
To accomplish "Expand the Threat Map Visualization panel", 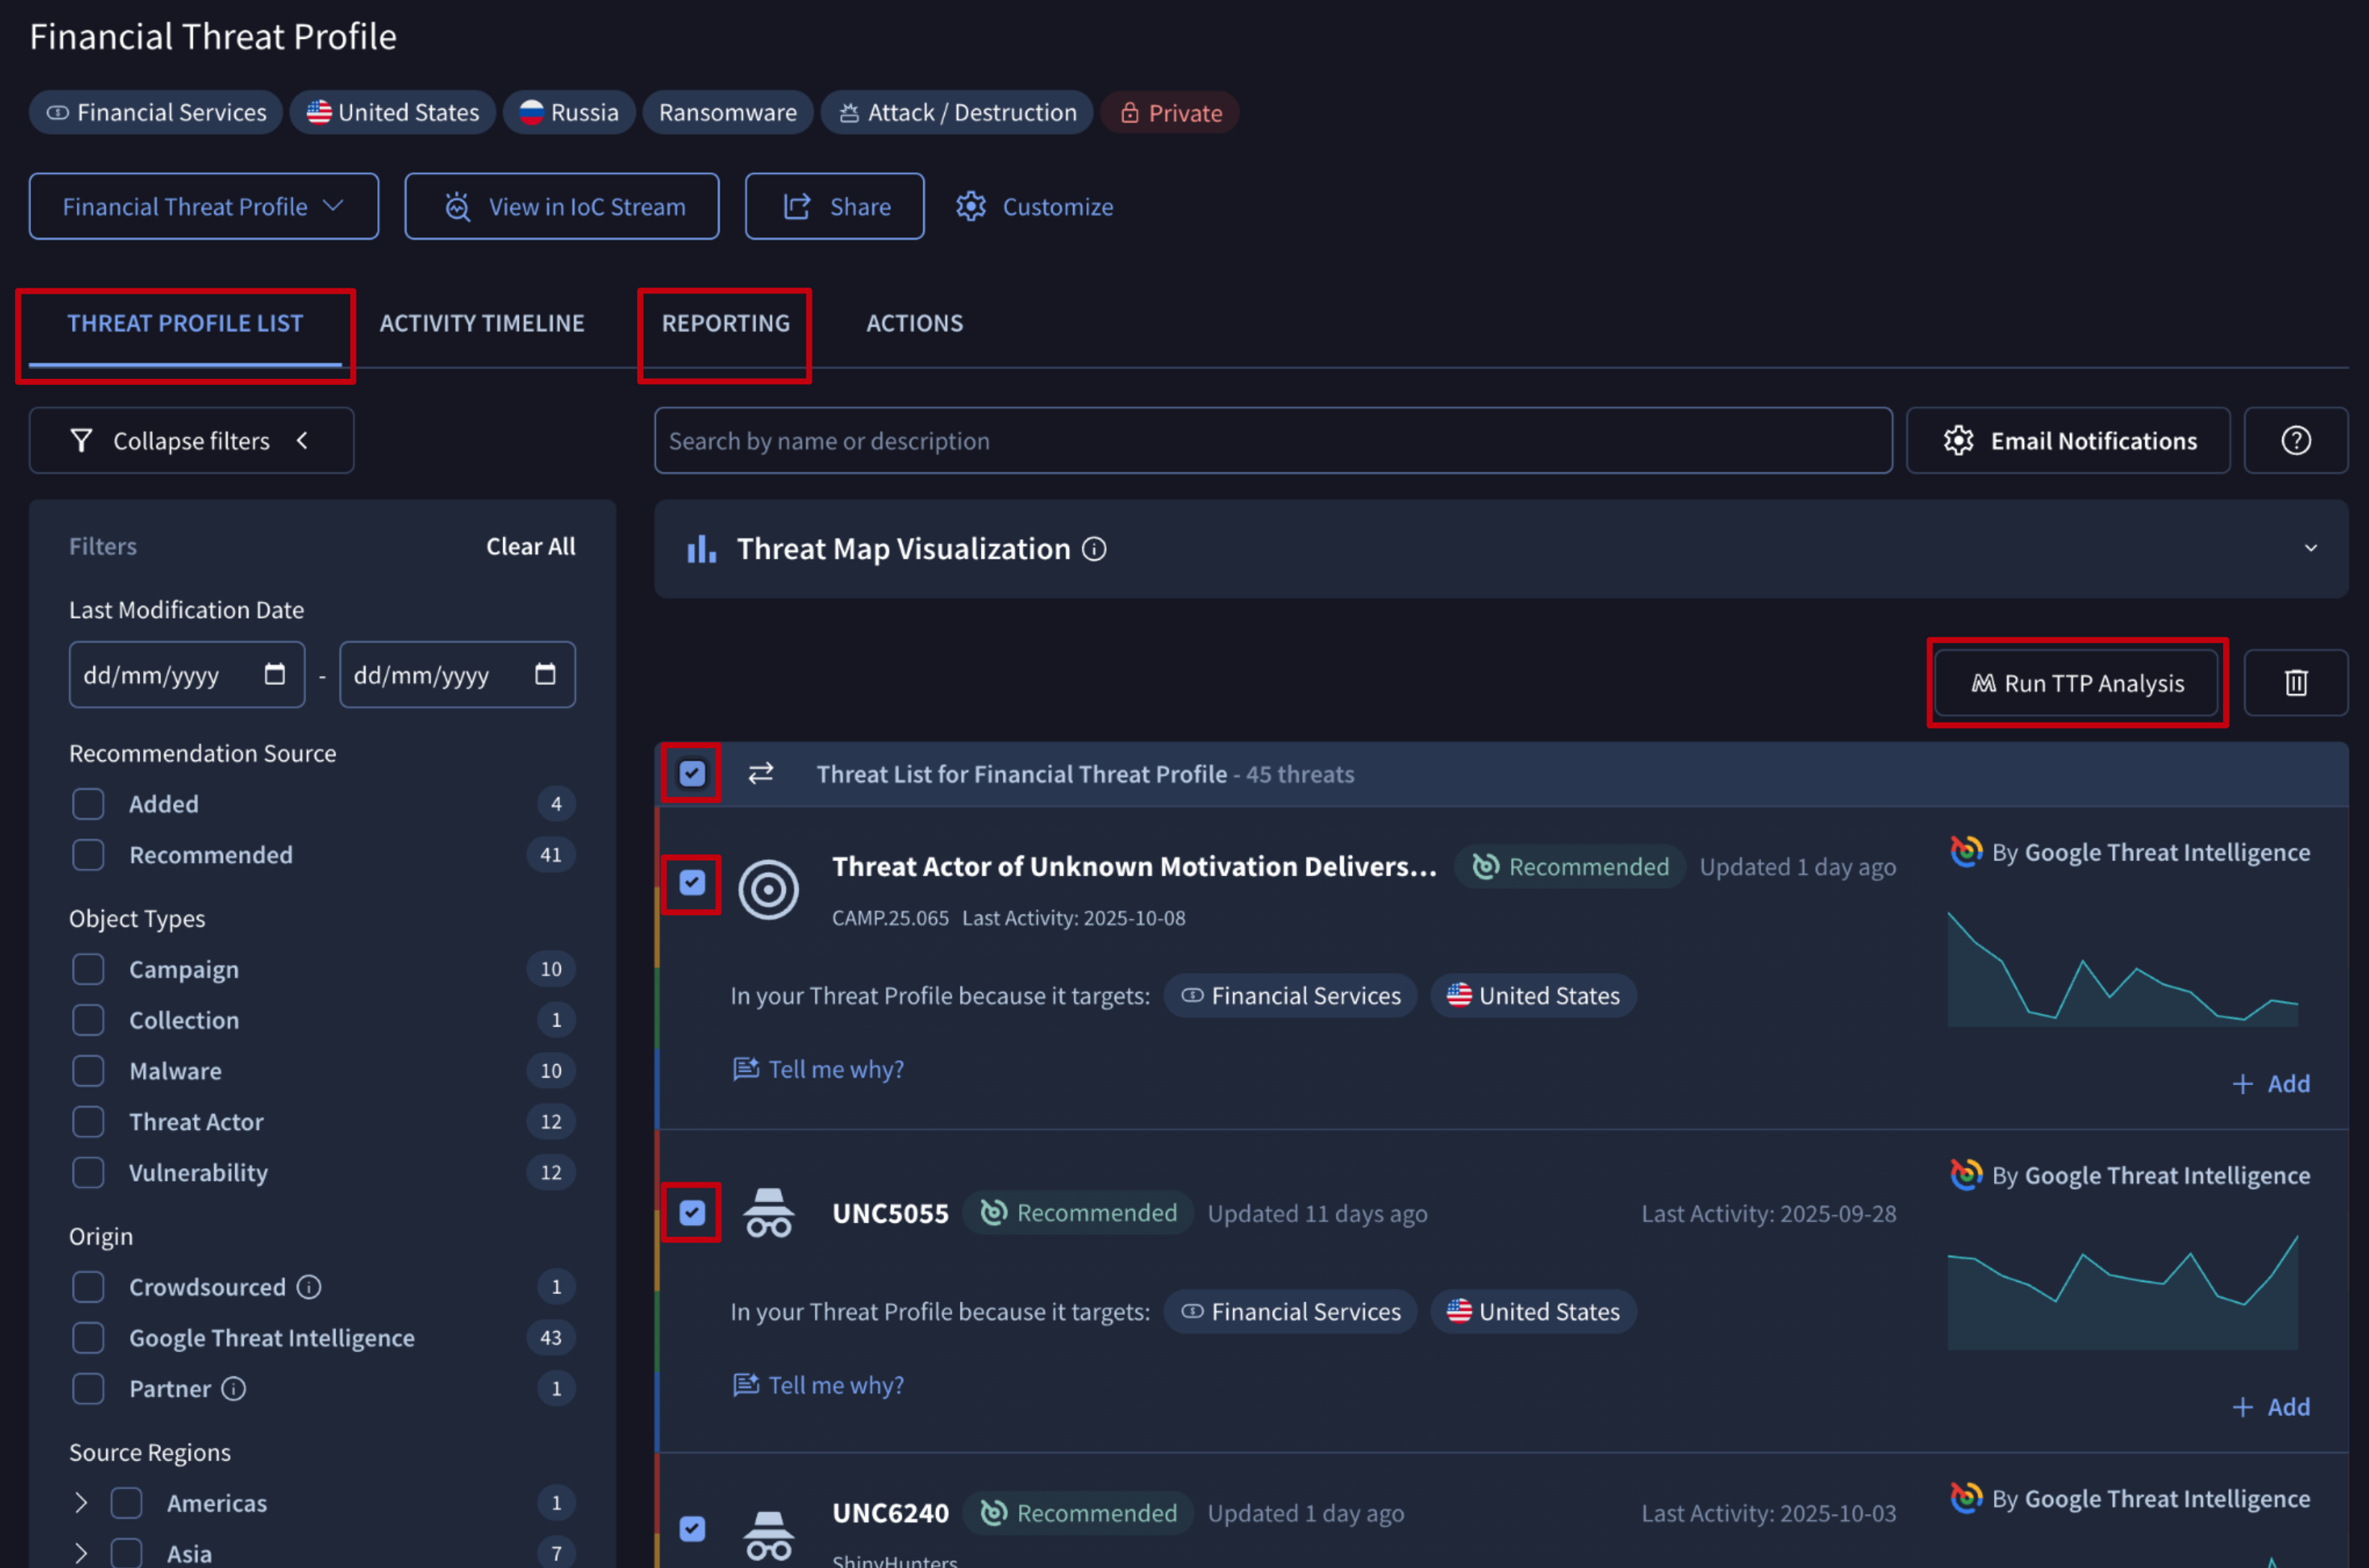I will 2310,548.
